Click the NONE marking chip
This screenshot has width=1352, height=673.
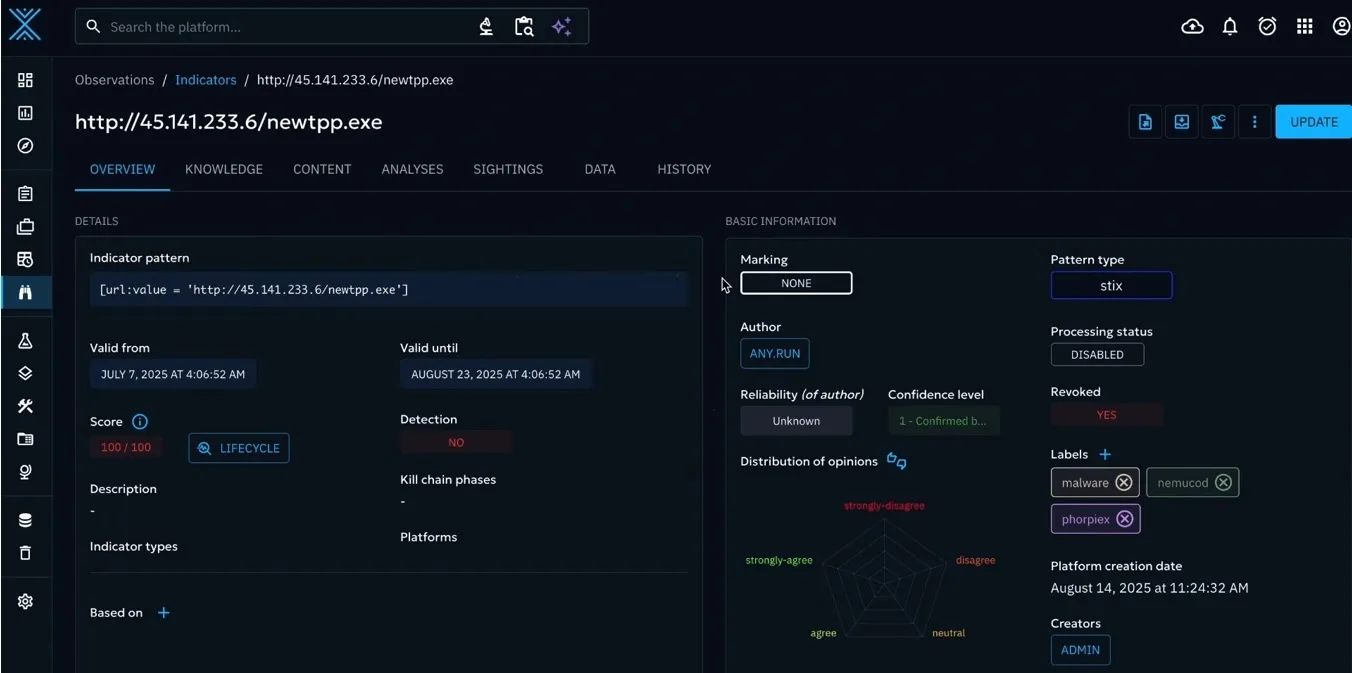click(x=796, y=283)
